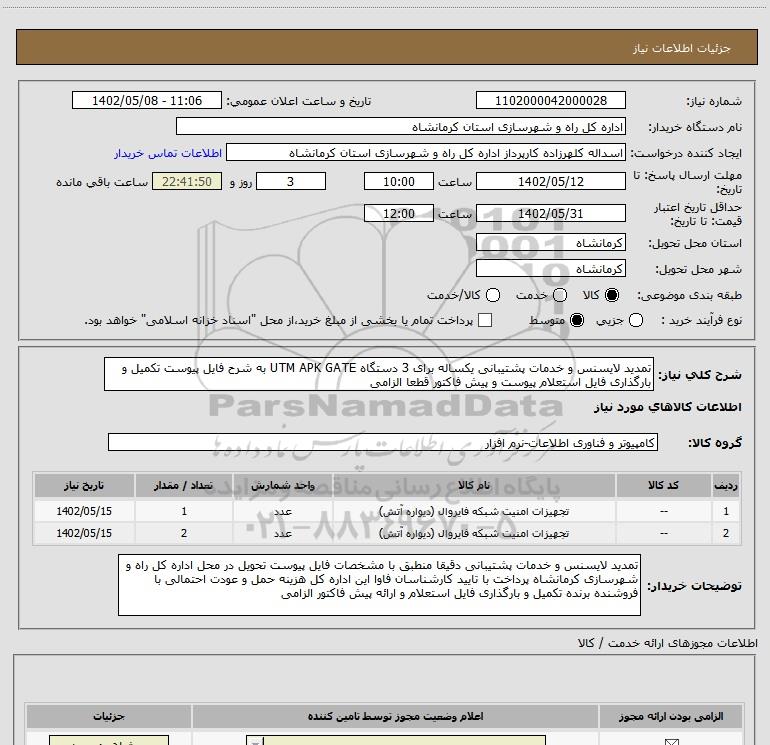Choose the متوسط purchase process option

(577, 320)
